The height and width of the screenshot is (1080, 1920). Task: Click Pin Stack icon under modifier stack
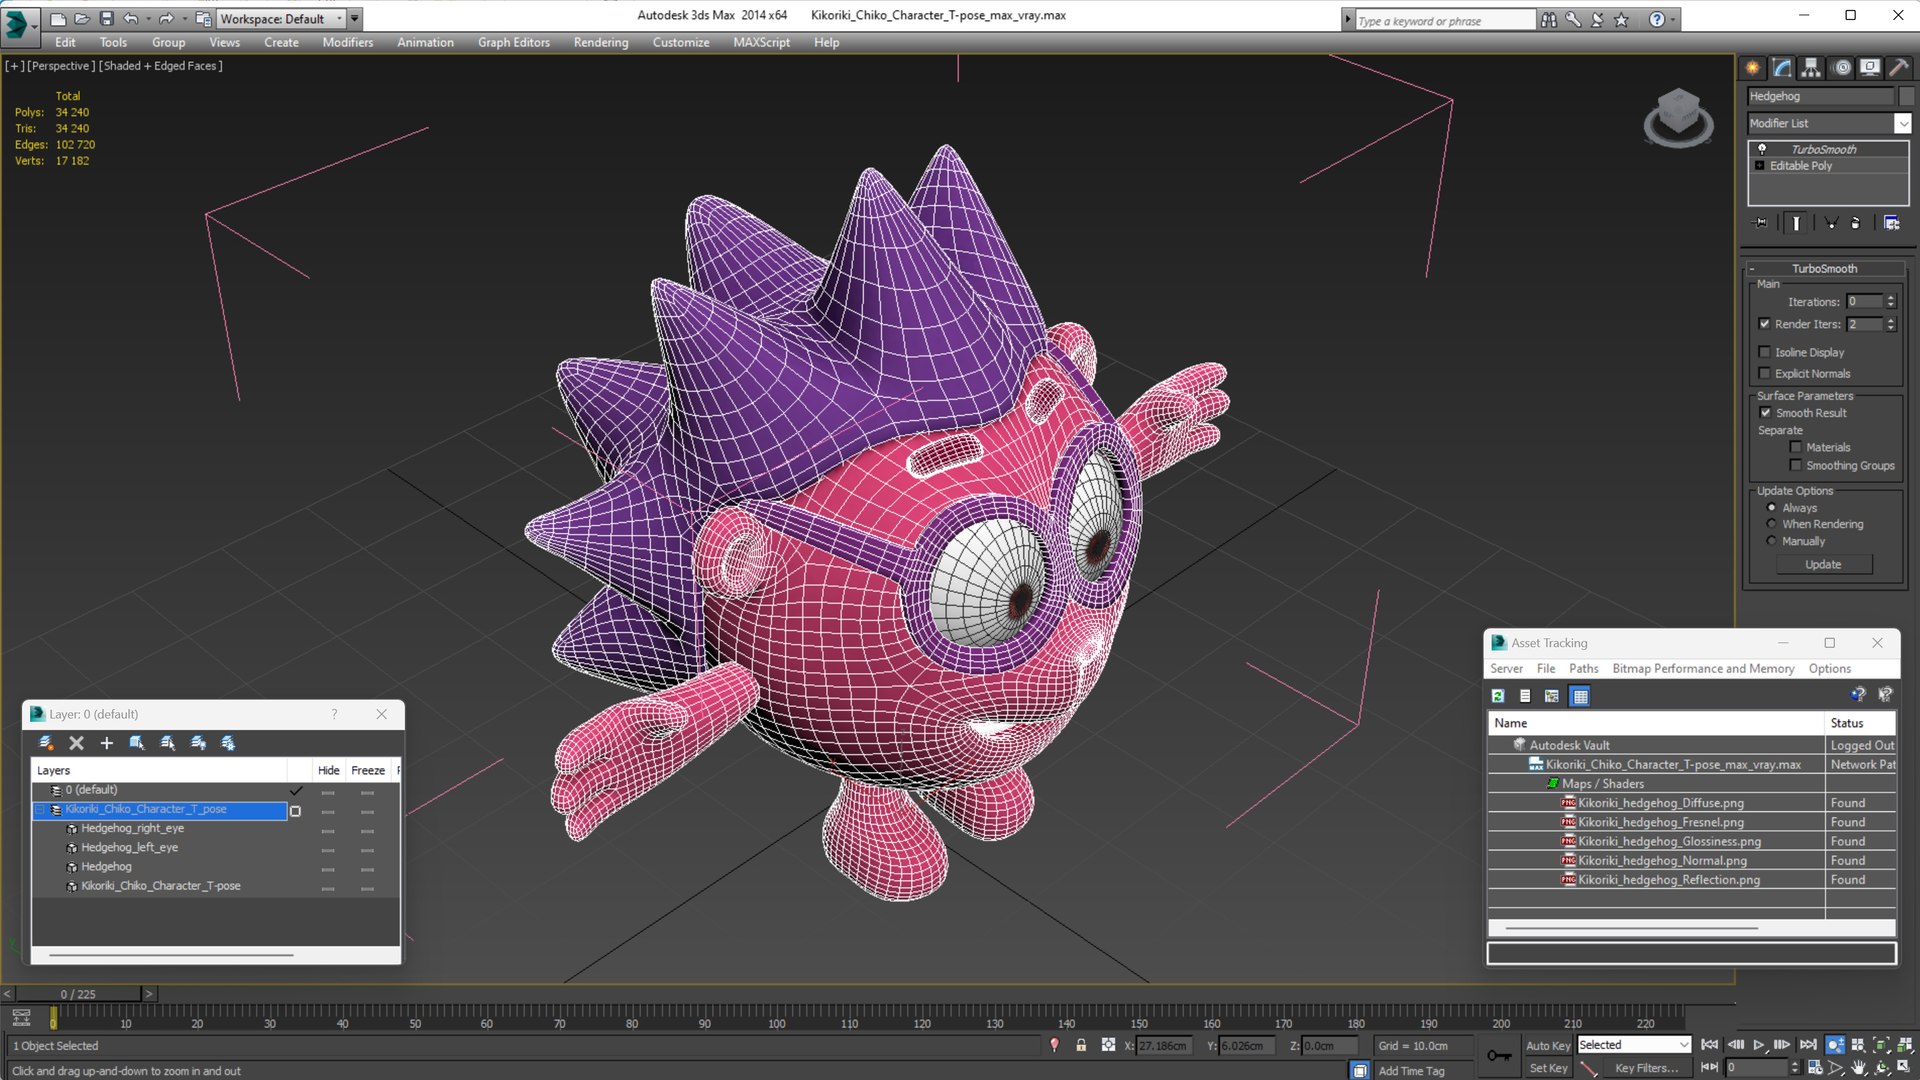(x=1762, y=223)
